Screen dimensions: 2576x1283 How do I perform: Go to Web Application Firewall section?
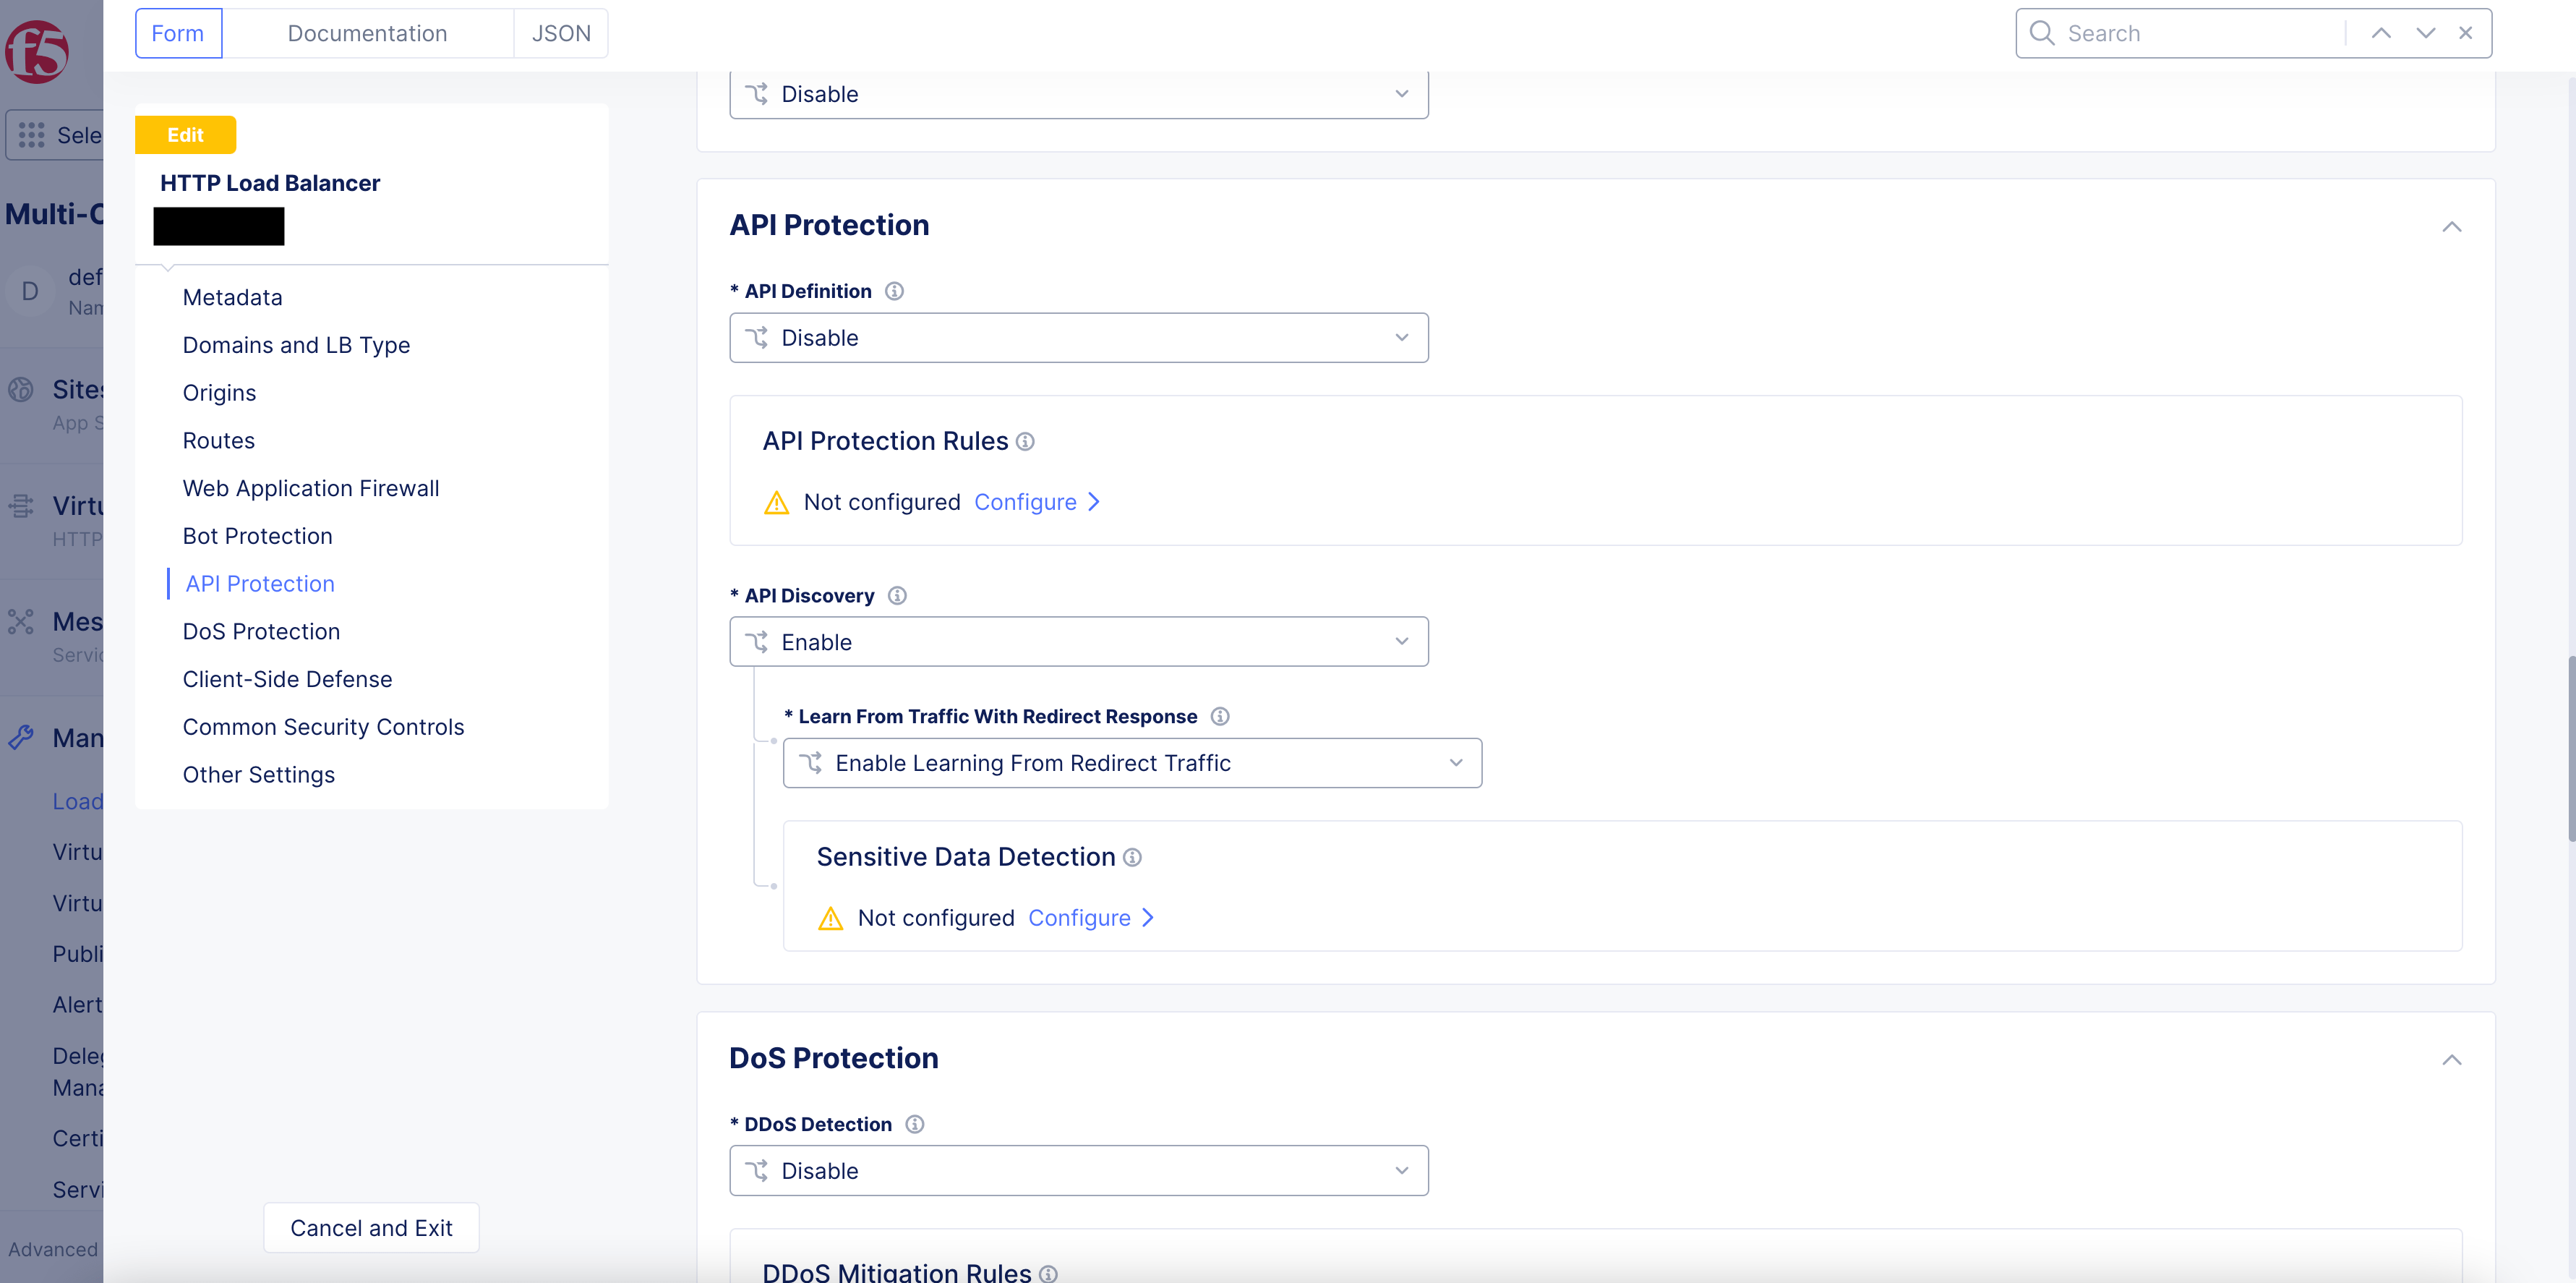(x=311, y=488)
